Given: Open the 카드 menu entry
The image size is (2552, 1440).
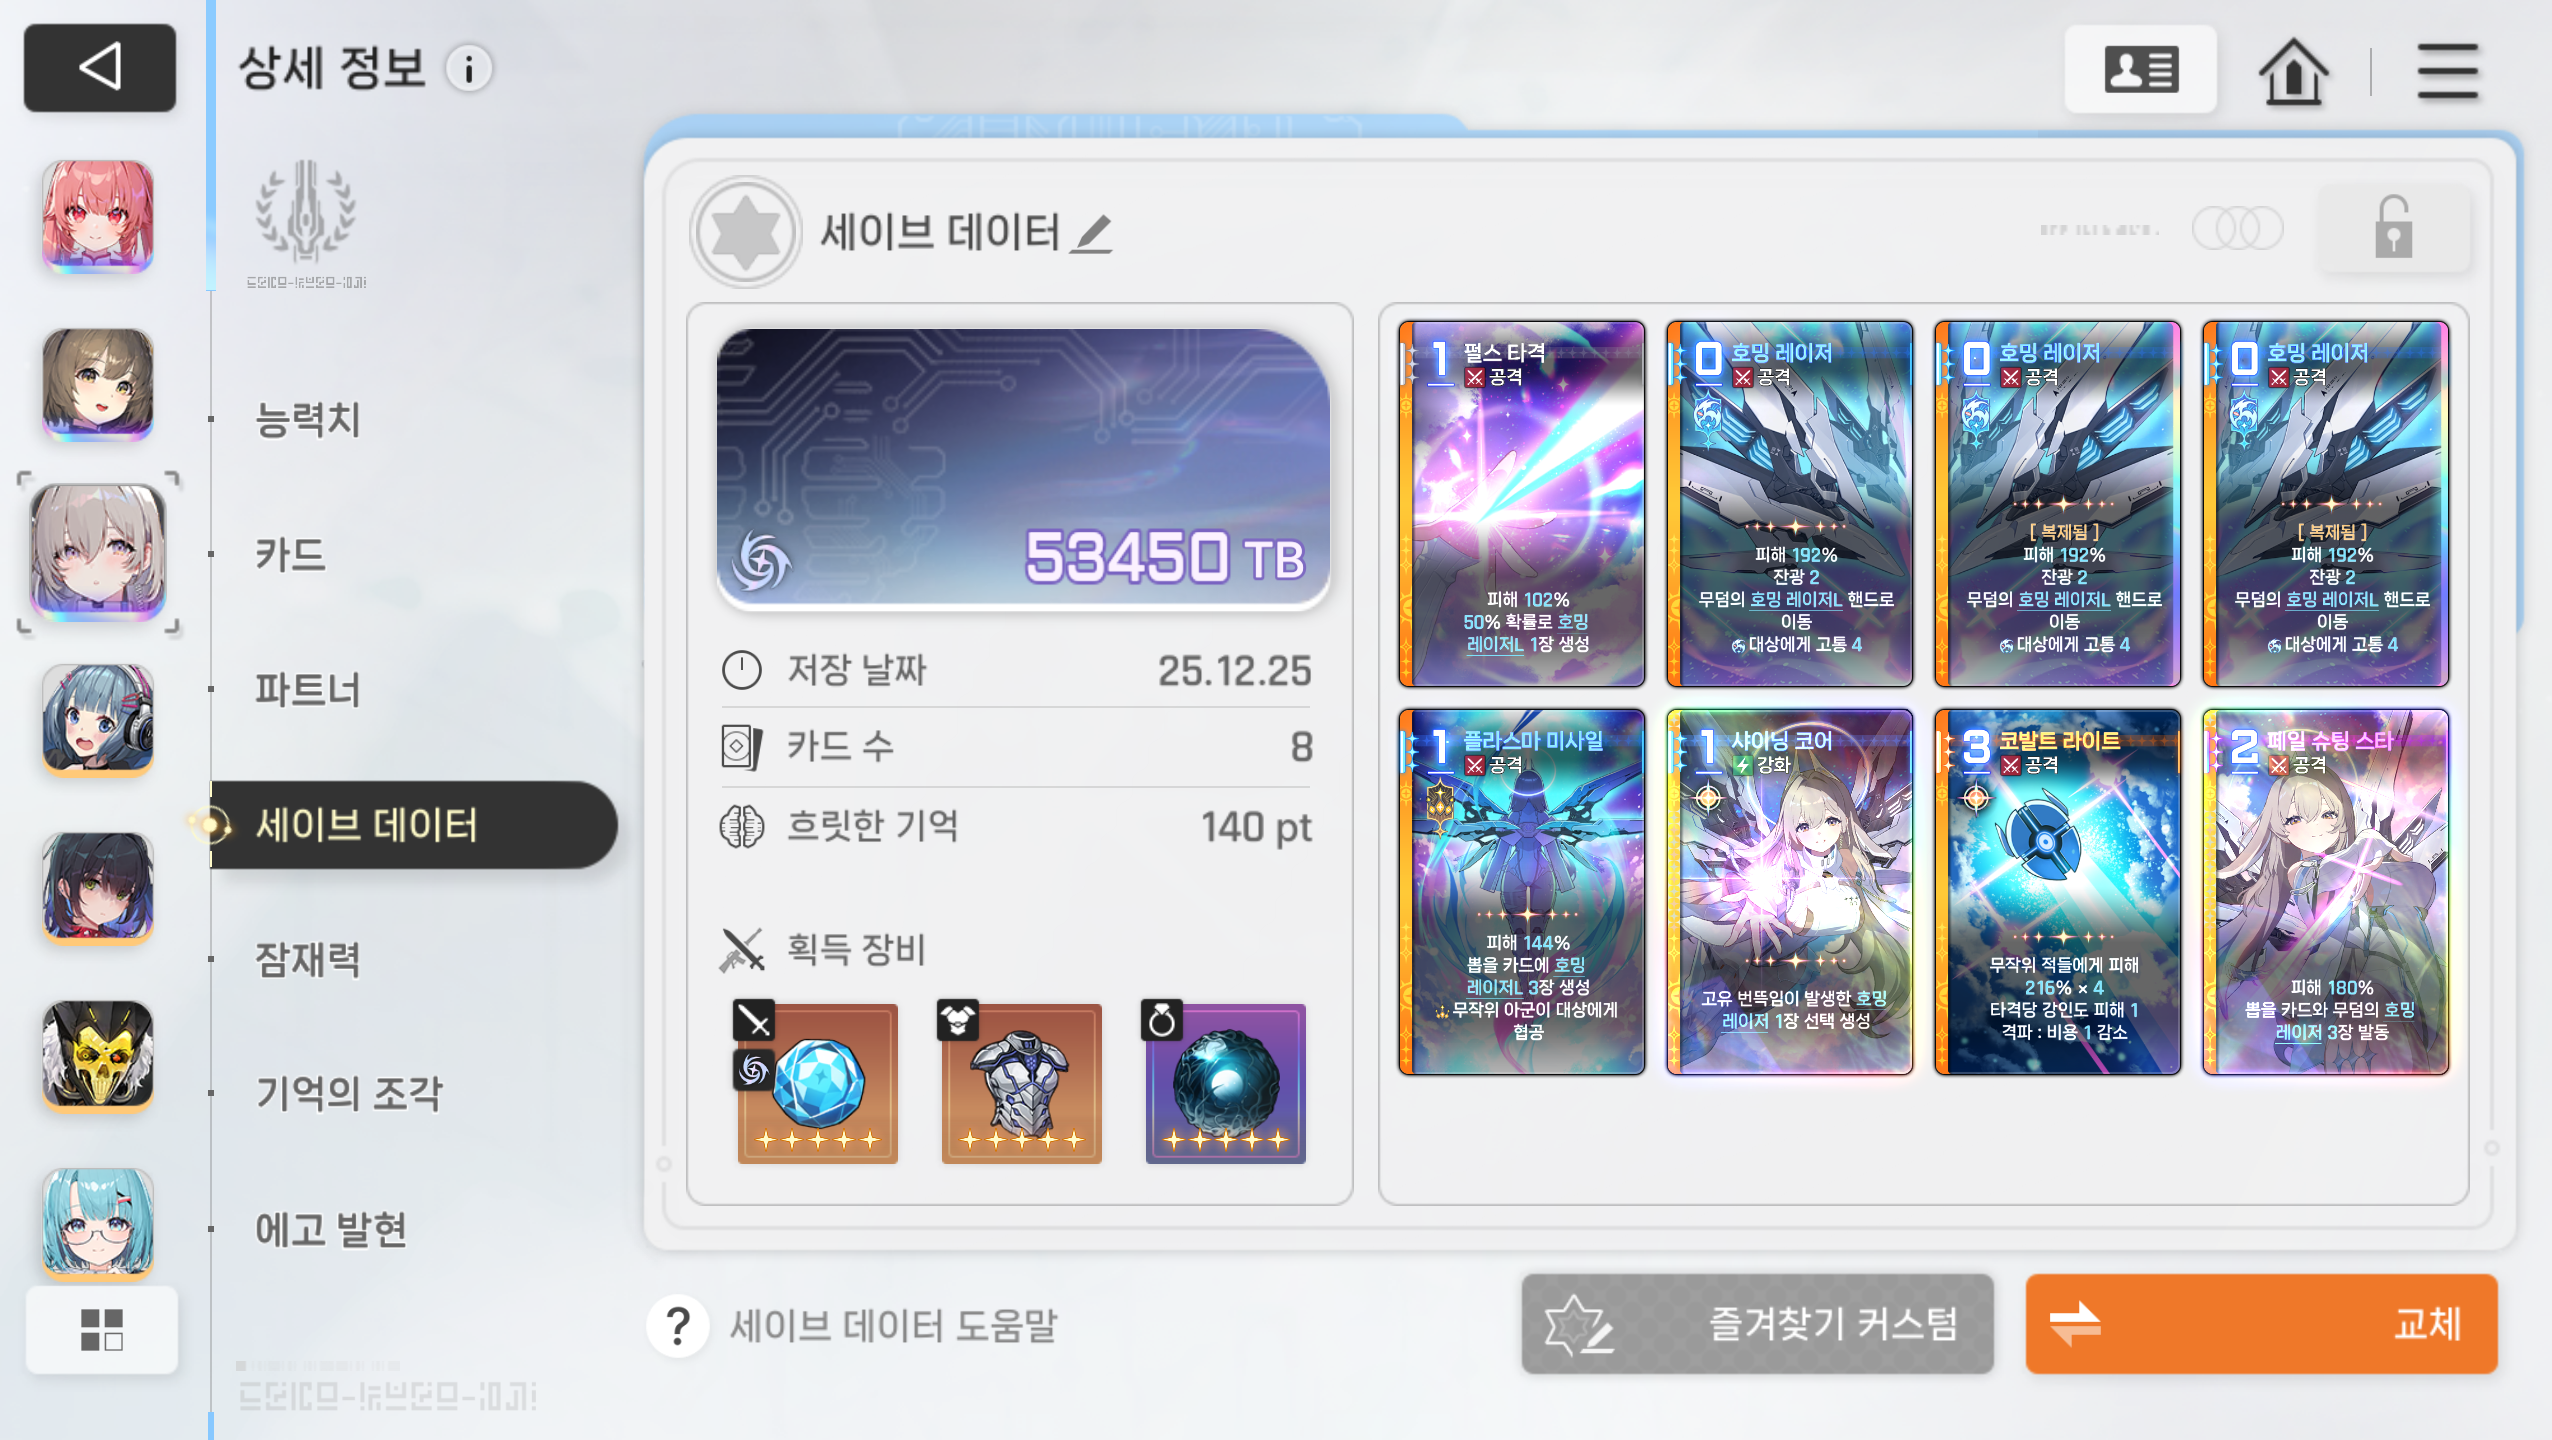Looking at the screenshot, I should [x=290, y=554].
